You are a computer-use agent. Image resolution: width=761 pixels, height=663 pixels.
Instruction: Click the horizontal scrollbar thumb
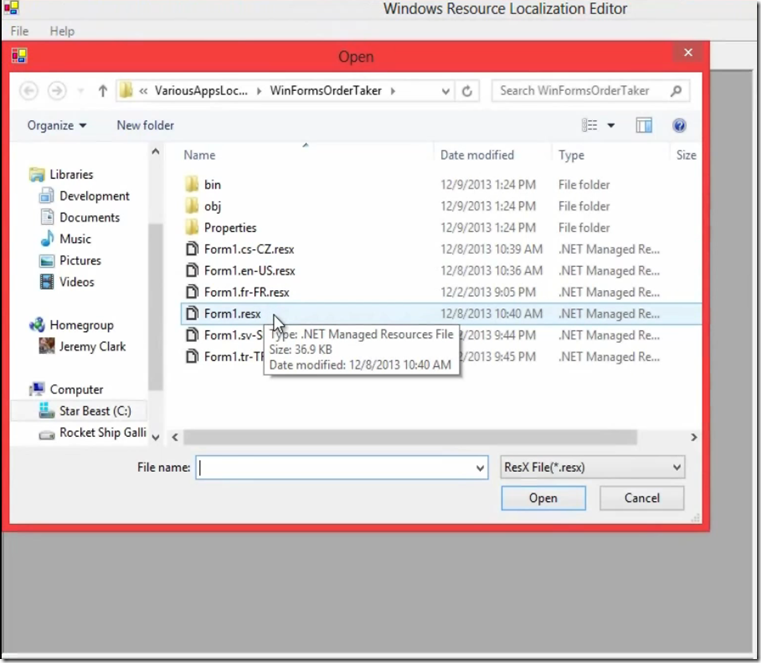click(x=410, y=437)
